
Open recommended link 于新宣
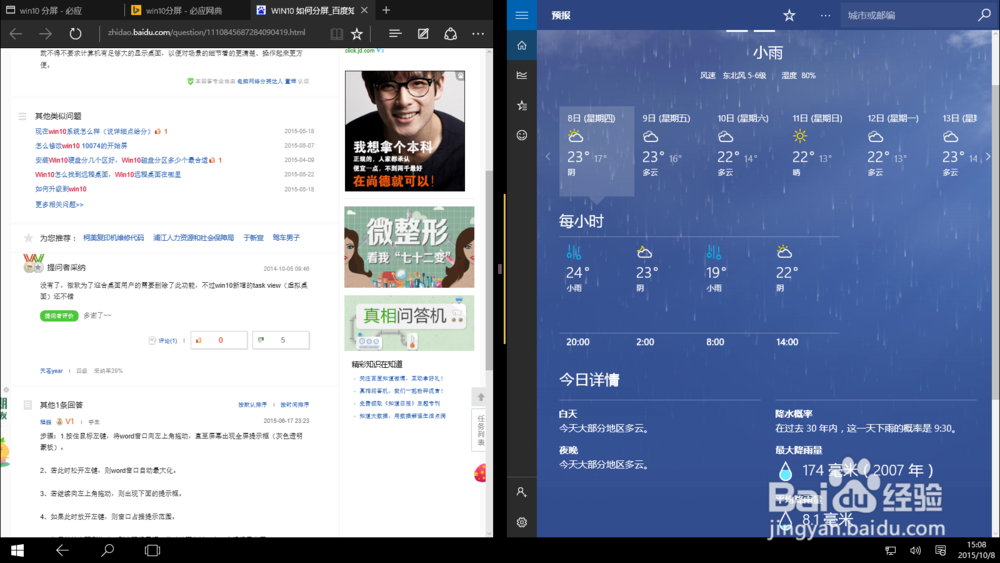click(x=253, y=238)
